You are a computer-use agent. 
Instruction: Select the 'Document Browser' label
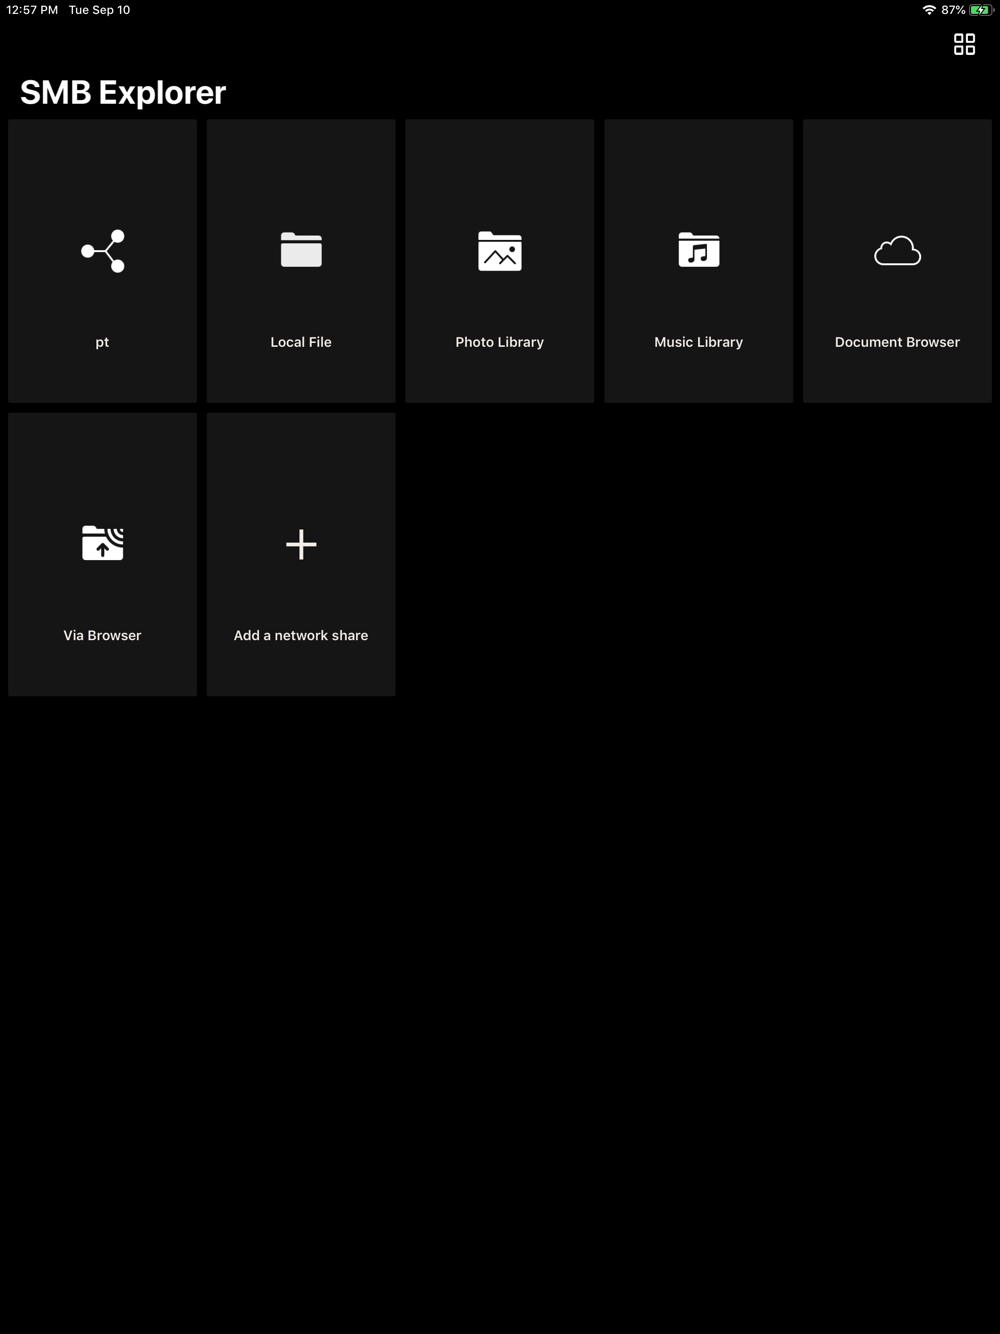[x=897, y=342]
